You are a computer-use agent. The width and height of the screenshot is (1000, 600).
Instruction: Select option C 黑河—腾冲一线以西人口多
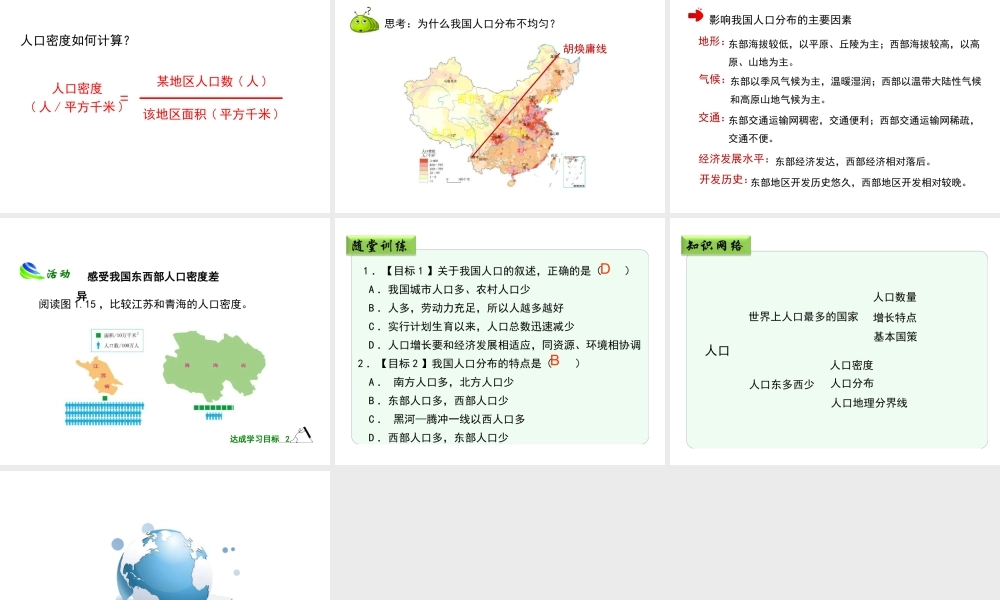click(x=447, y=418)
